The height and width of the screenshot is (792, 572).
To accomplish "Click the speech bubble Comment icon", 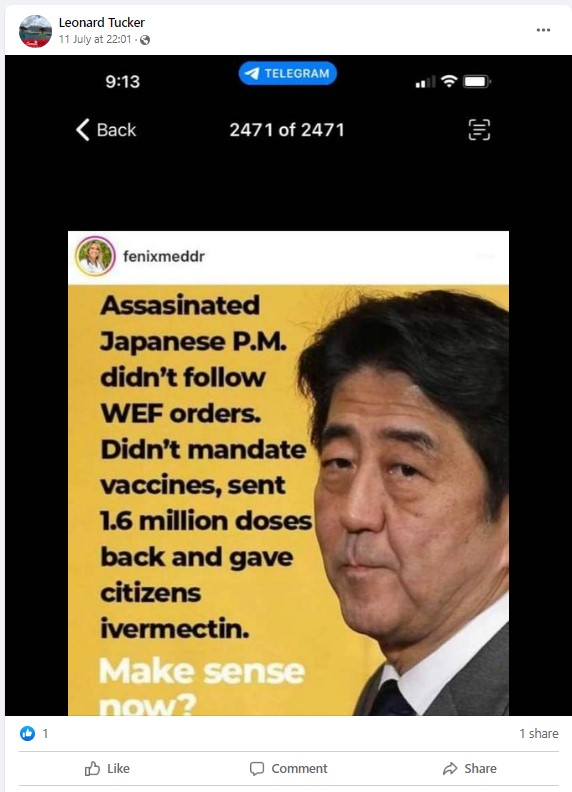I will point(257,769).
